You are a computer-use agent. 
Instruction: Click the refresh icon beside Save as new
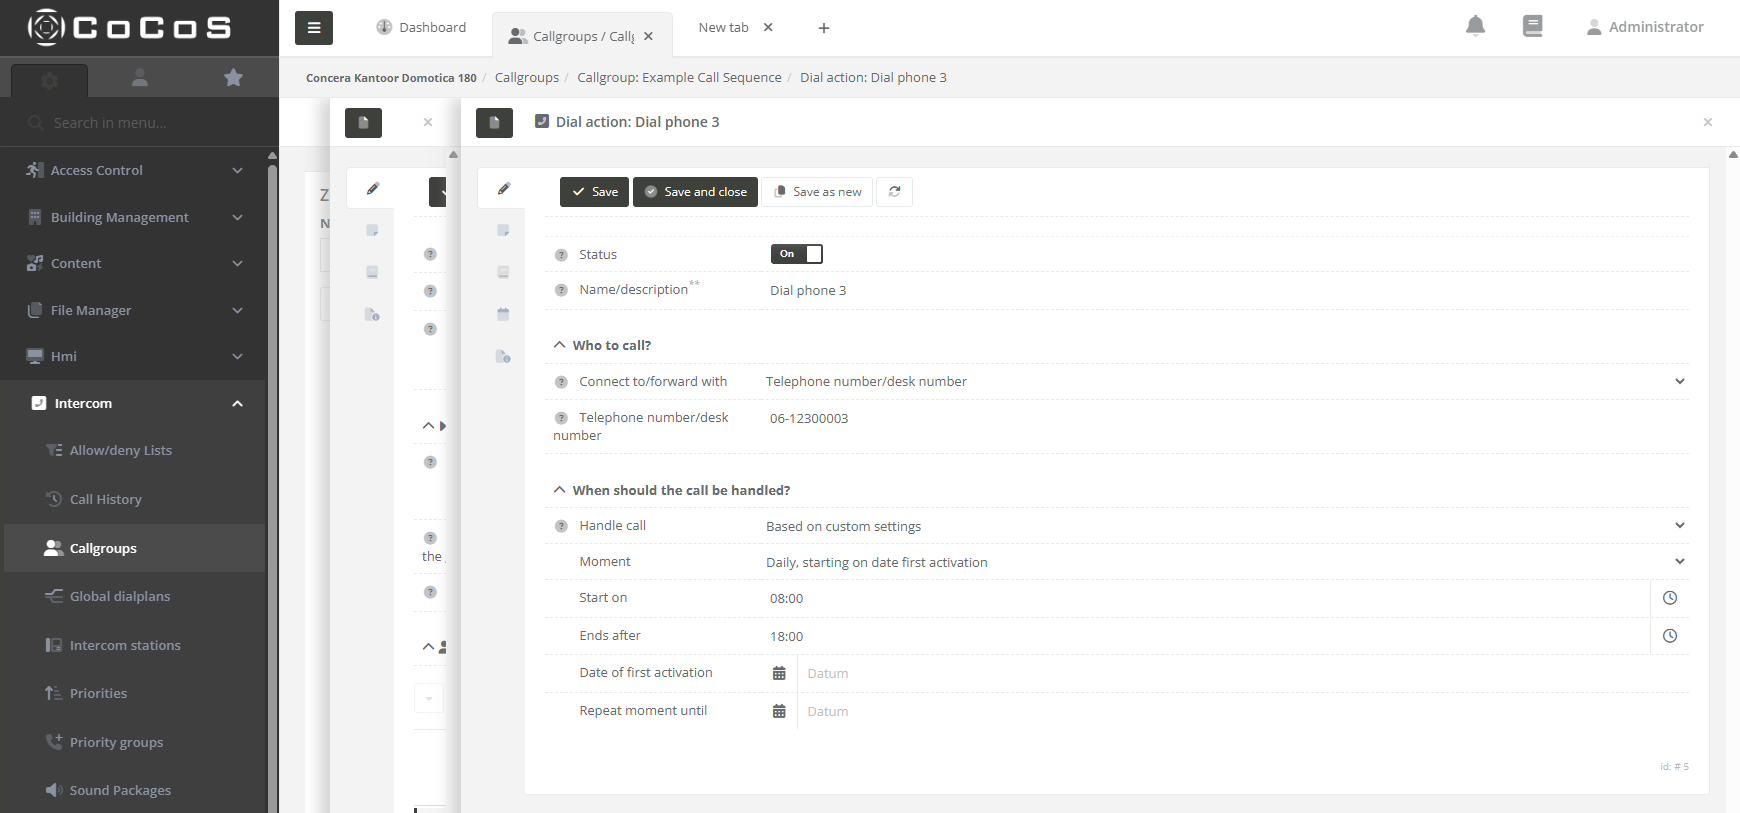[x=894, y=192]
